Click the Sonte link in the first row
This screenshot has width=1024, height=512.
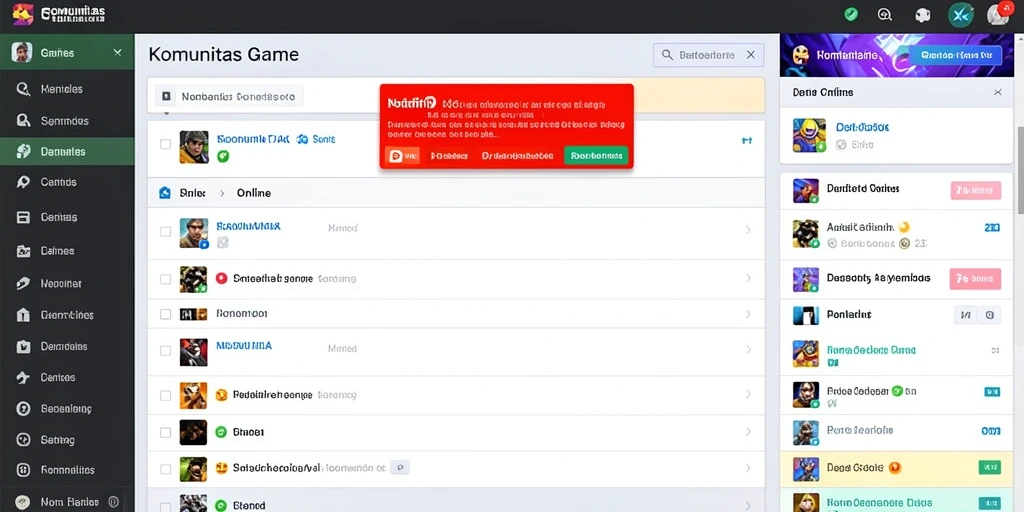324,139
